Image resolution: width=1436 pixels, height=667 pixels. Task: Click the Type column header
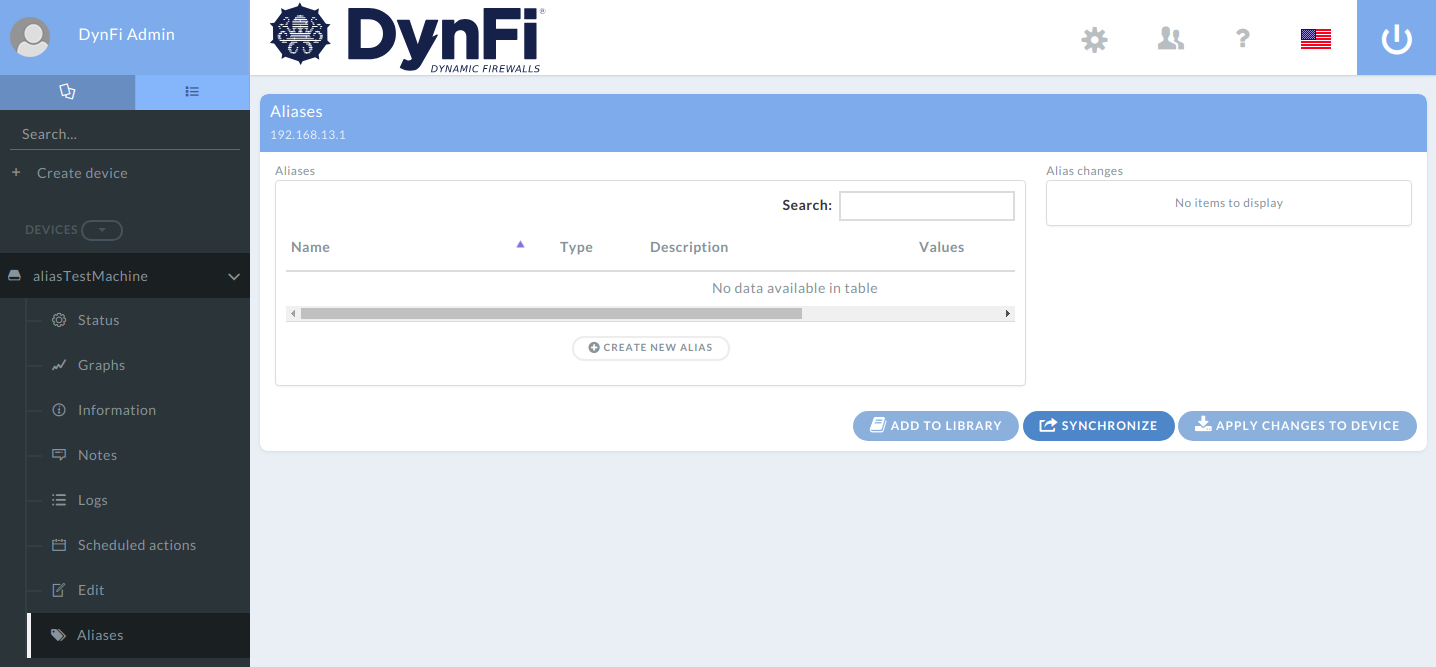[x=576, y=247]
